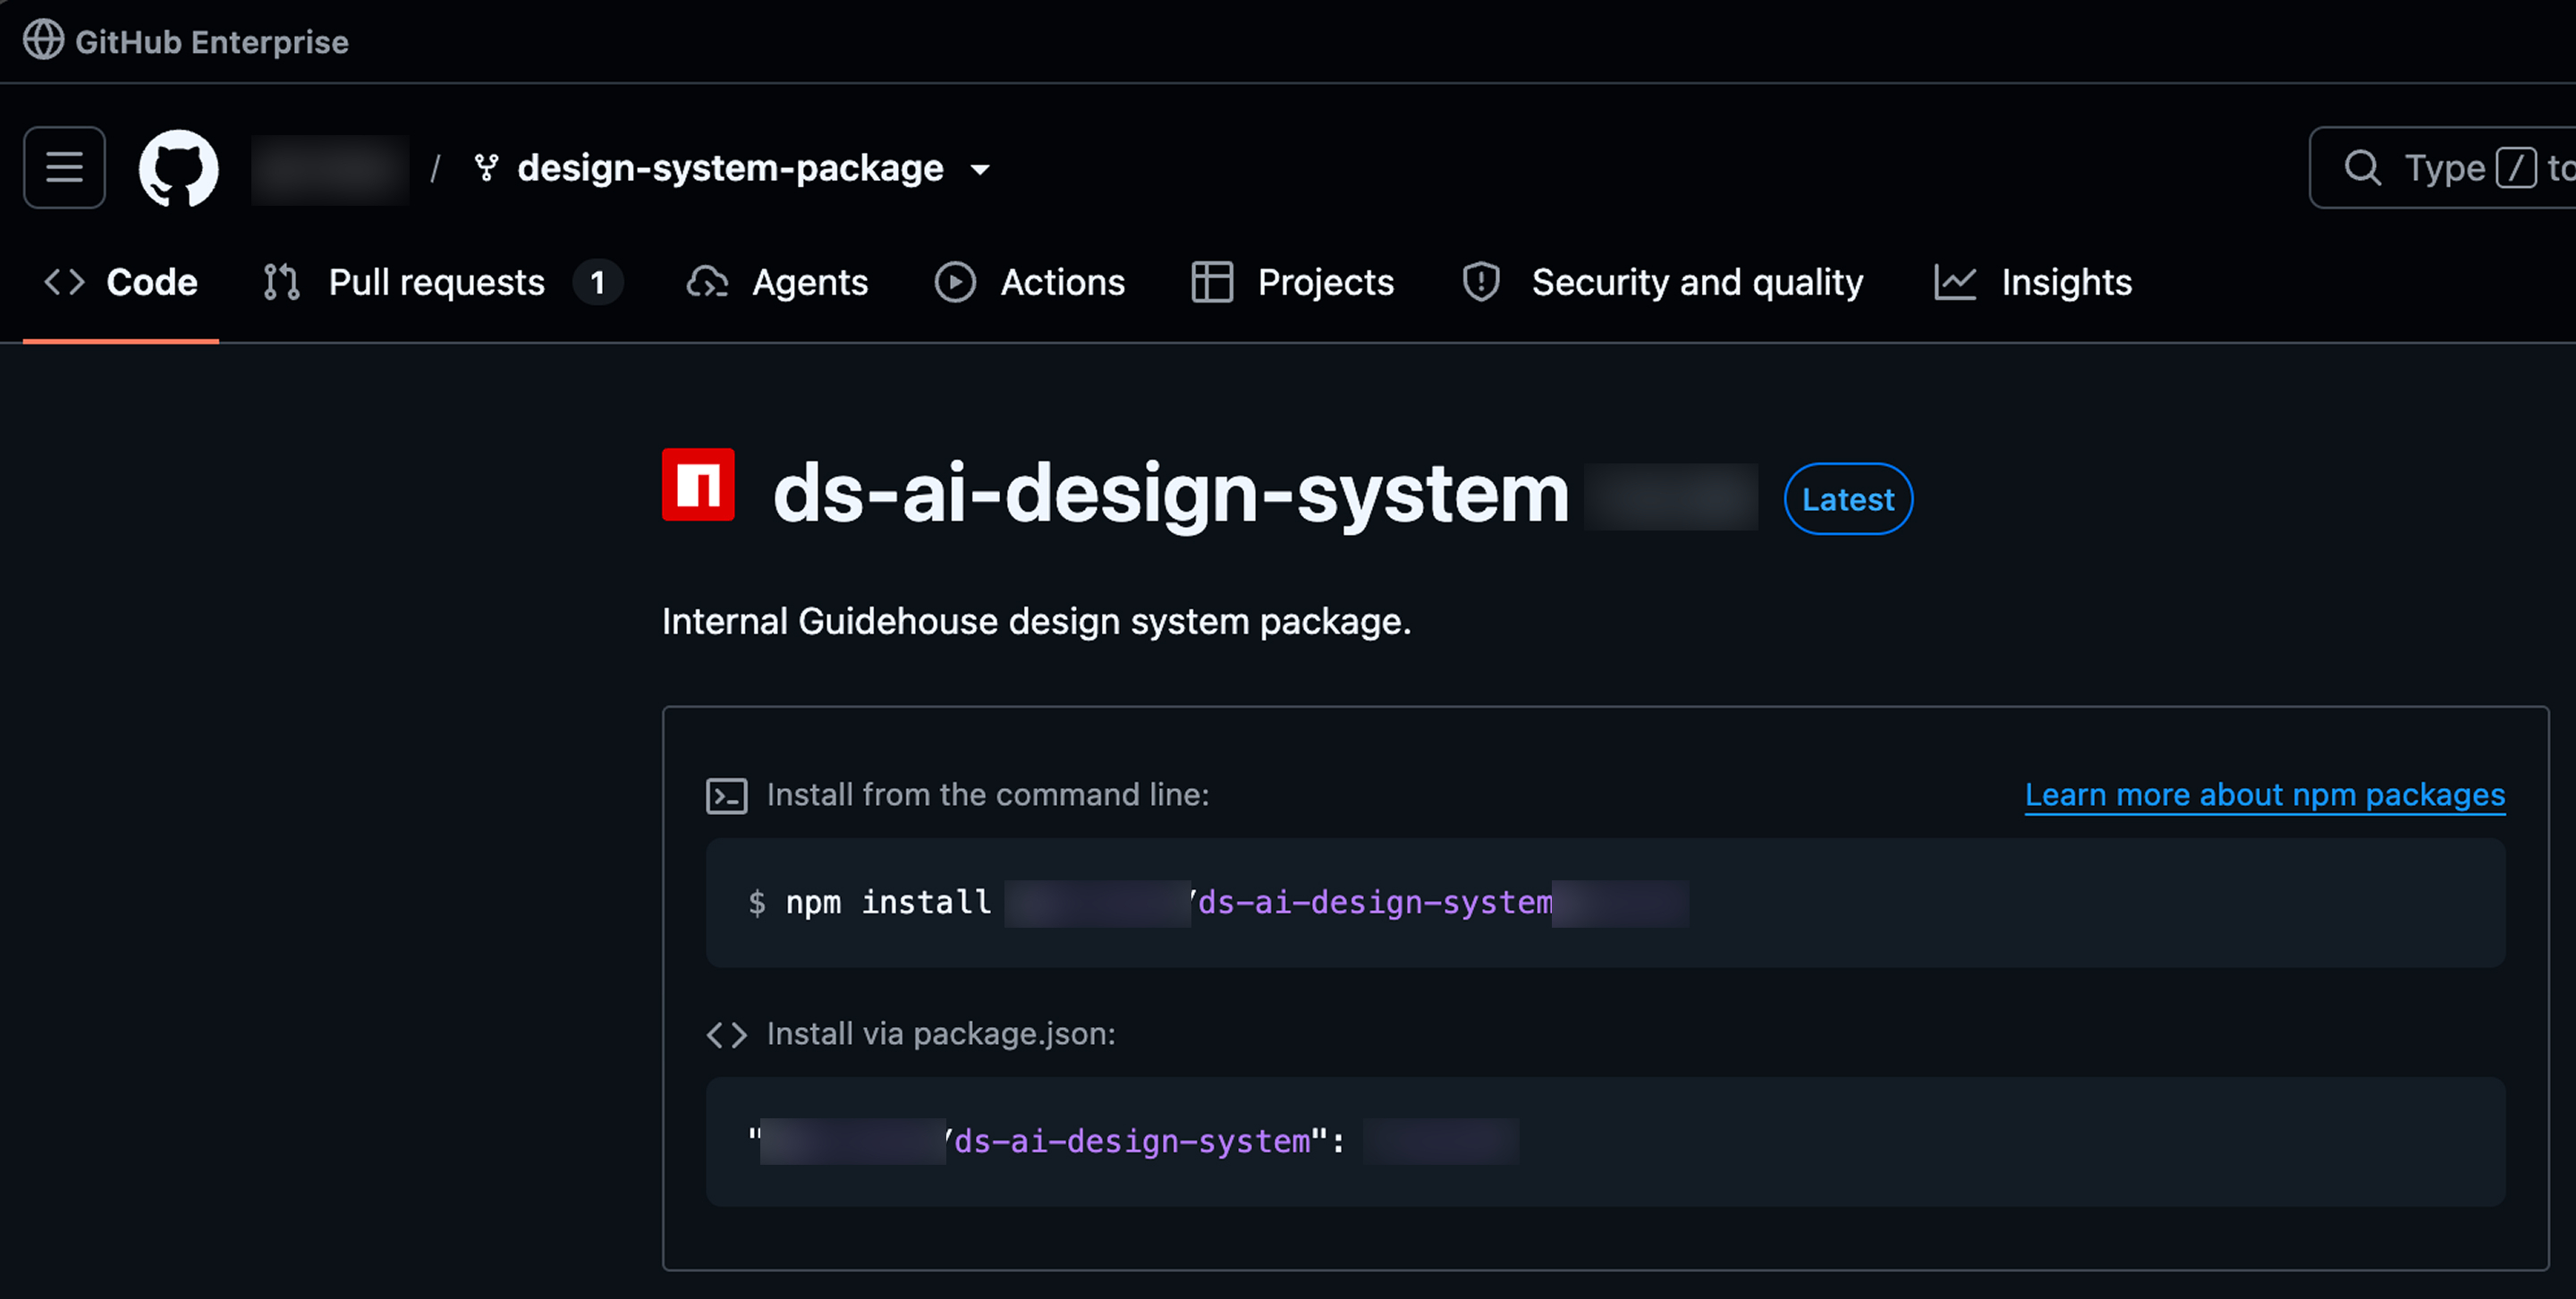Expand the design-system-package repository dropdown
Image resolution: width=2576 pixels, height=1299 pixels.
coord(980,170)
